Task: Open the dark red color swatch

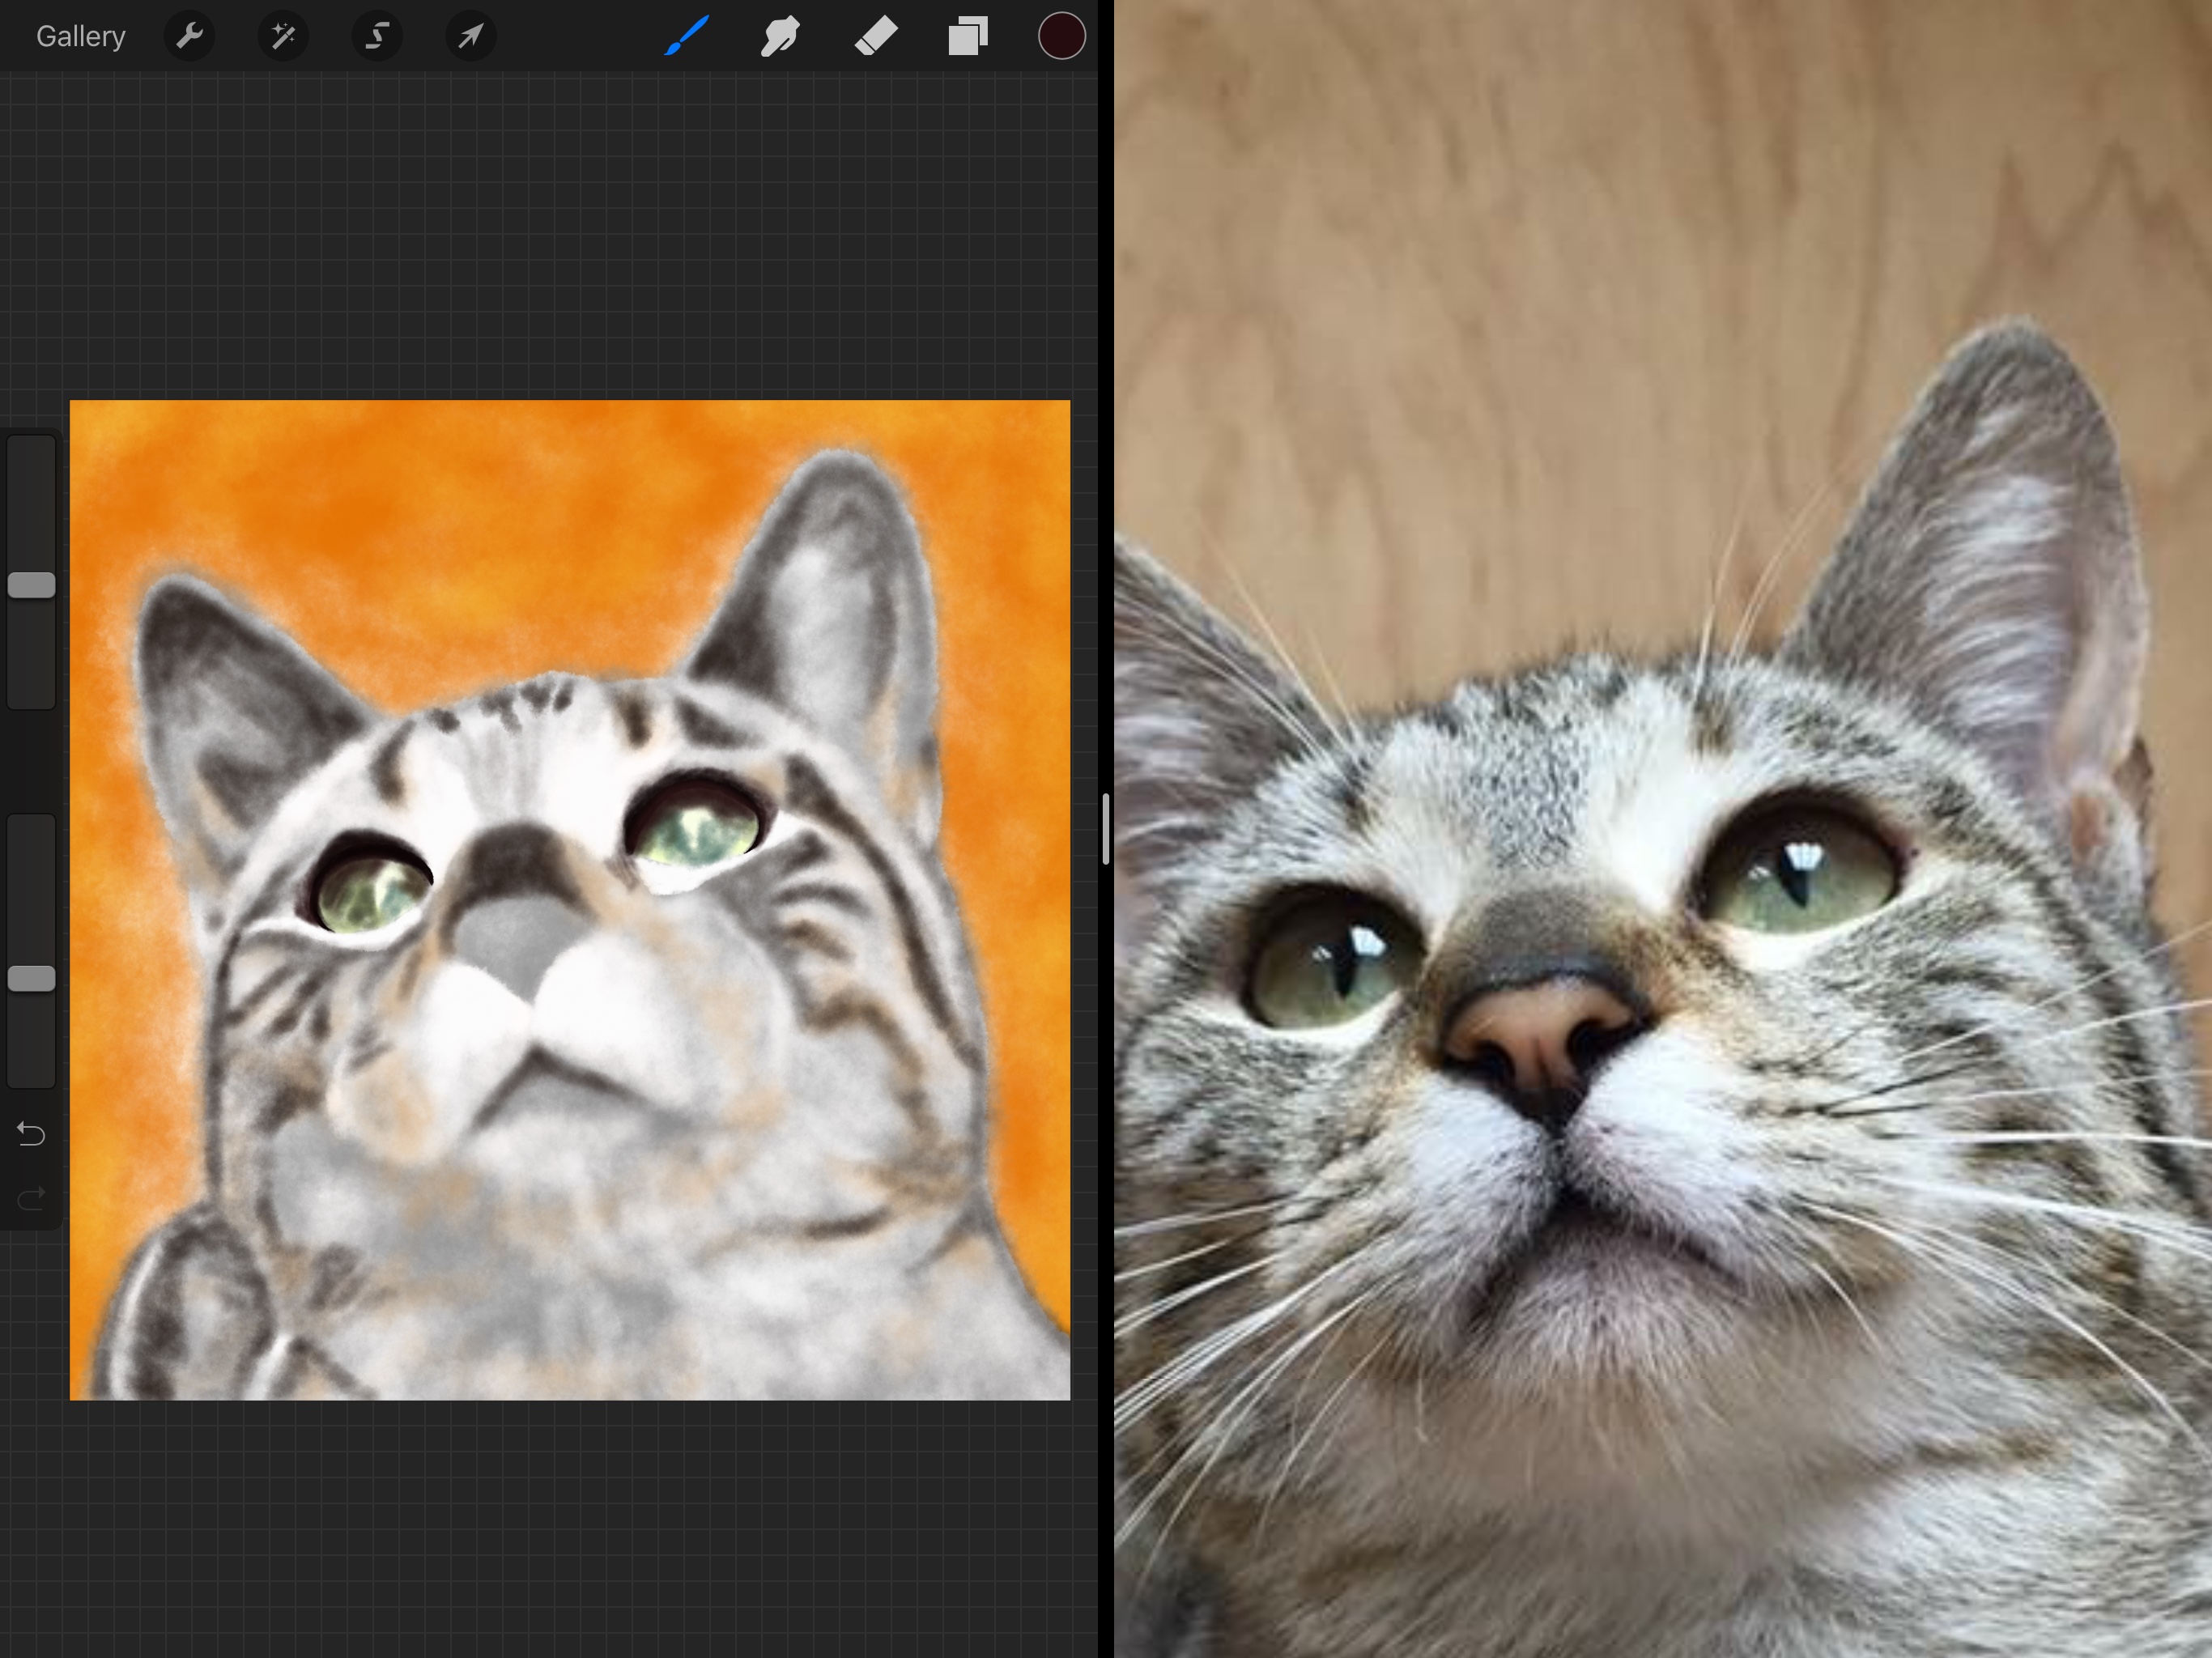Action: (1061, 37)
